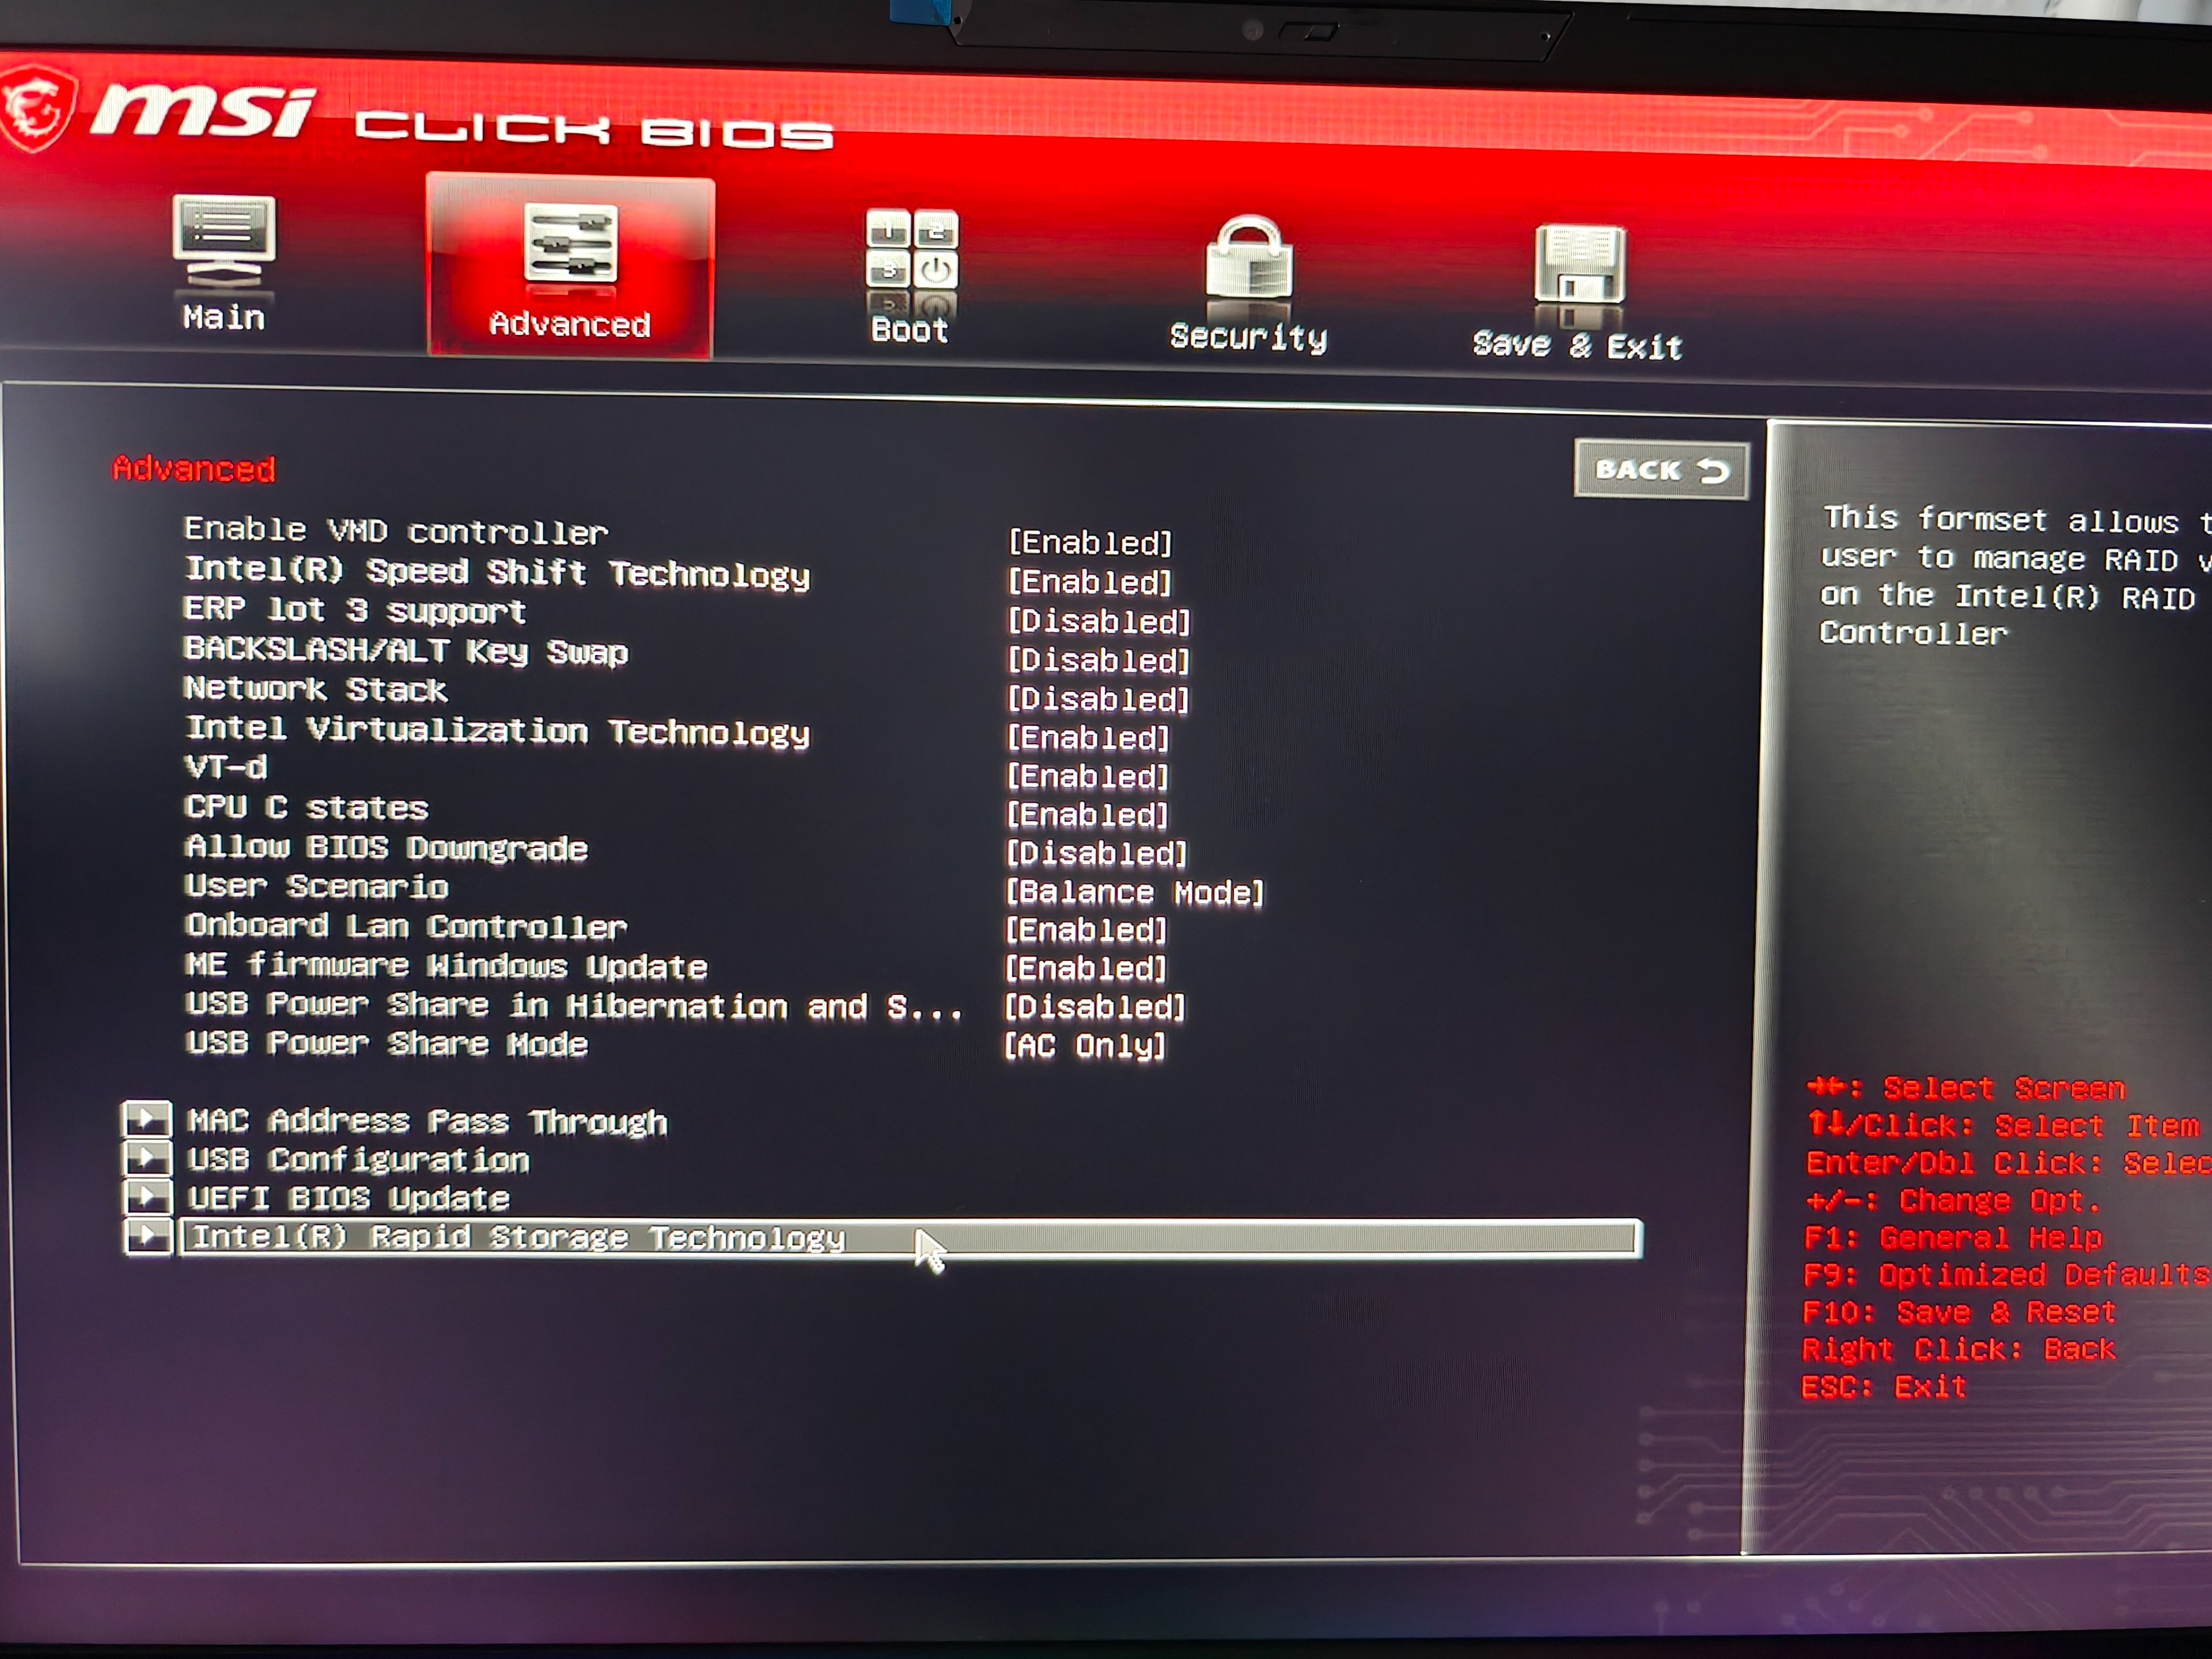Click the Security padlock icon
Image resolution: width=2212 pixels, height=1659 pixels.
coord(1249,259)
